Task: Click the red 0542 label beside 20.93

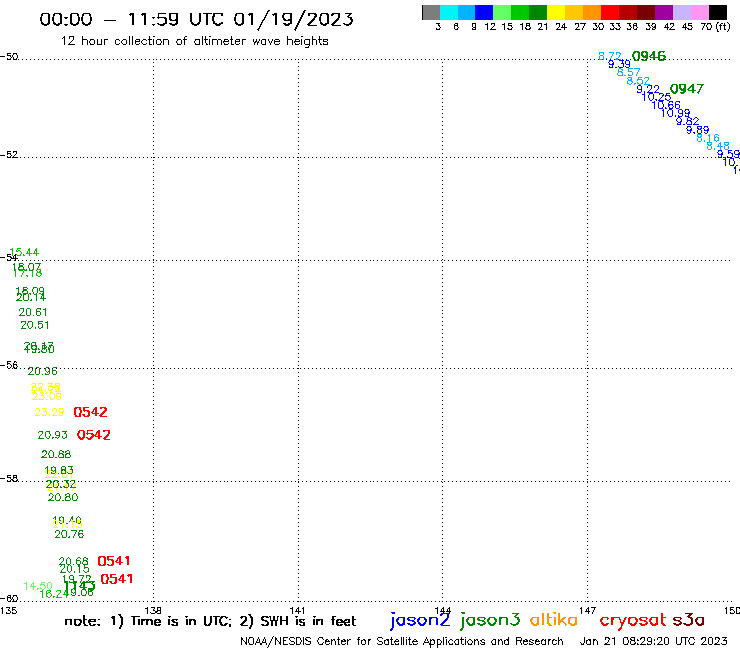Action: [x=93, y=435]
